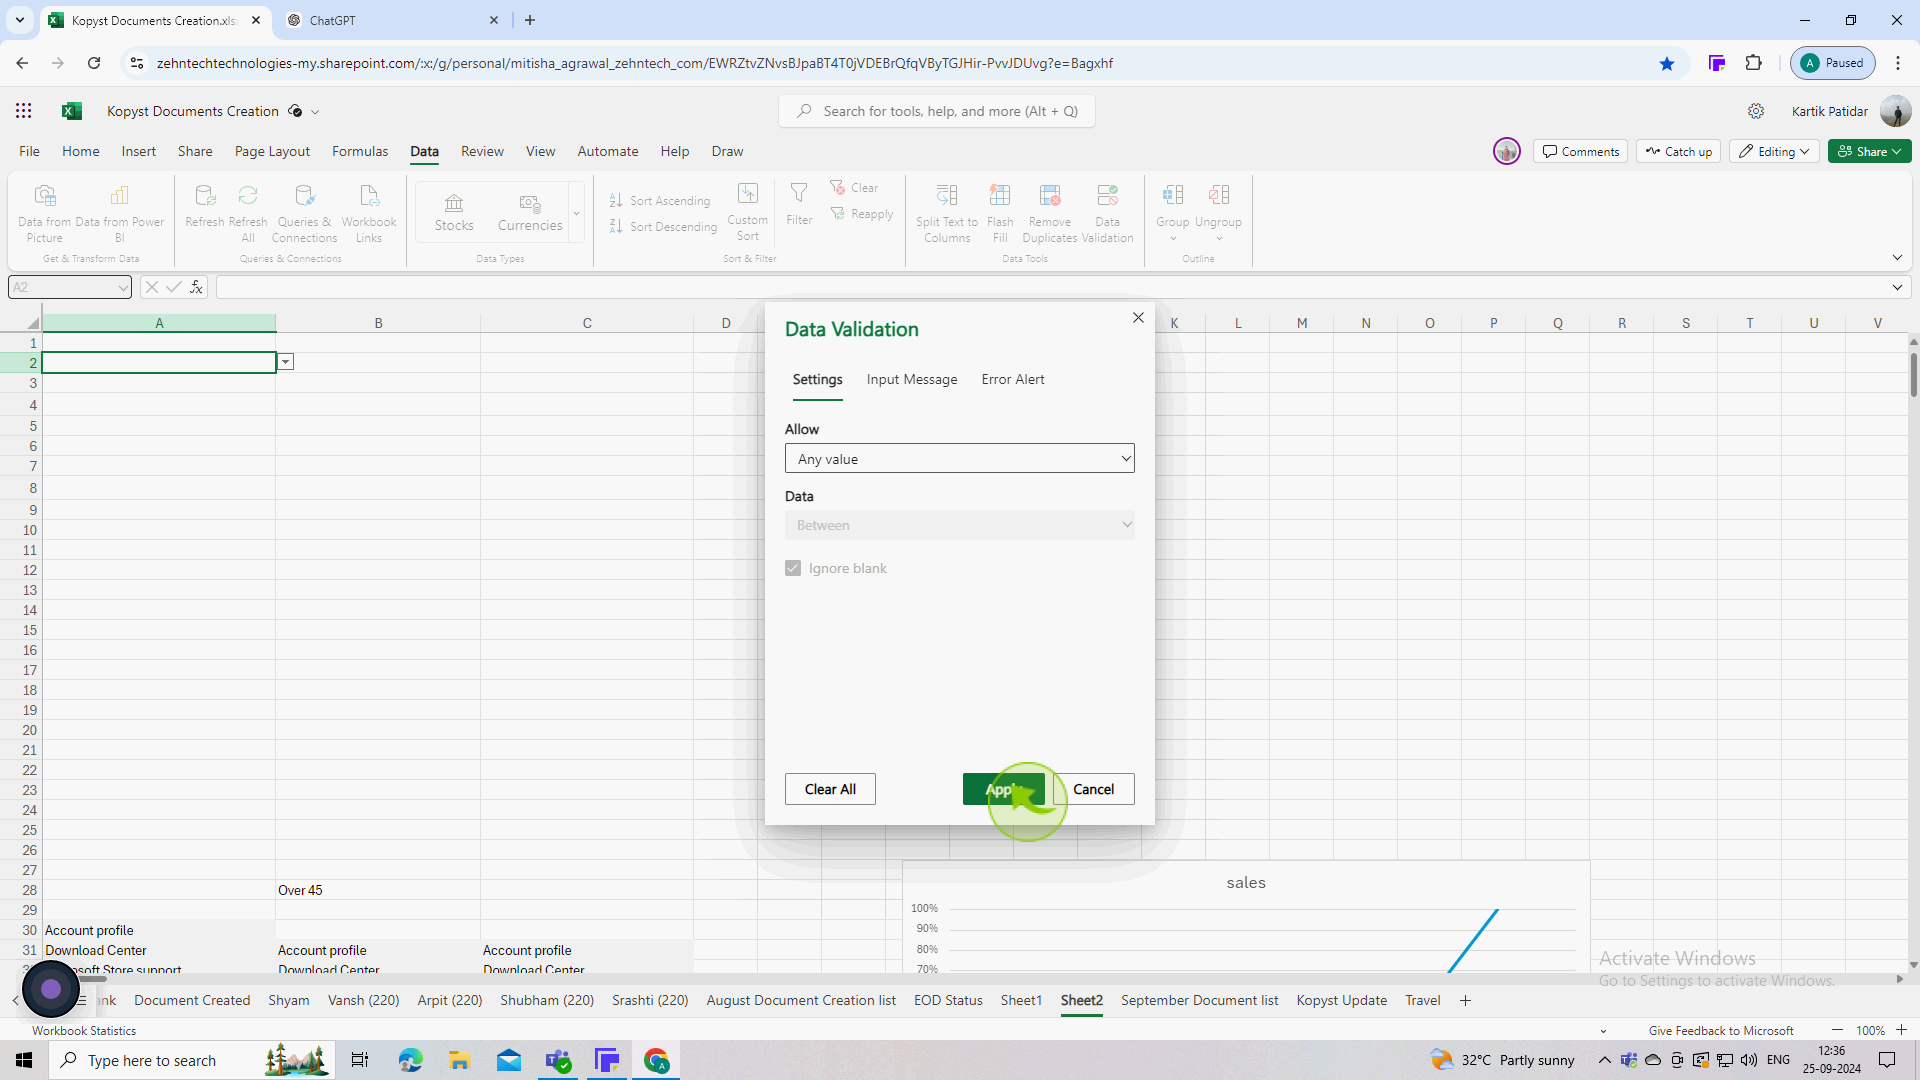Click the Data from Picture icon

44,195
